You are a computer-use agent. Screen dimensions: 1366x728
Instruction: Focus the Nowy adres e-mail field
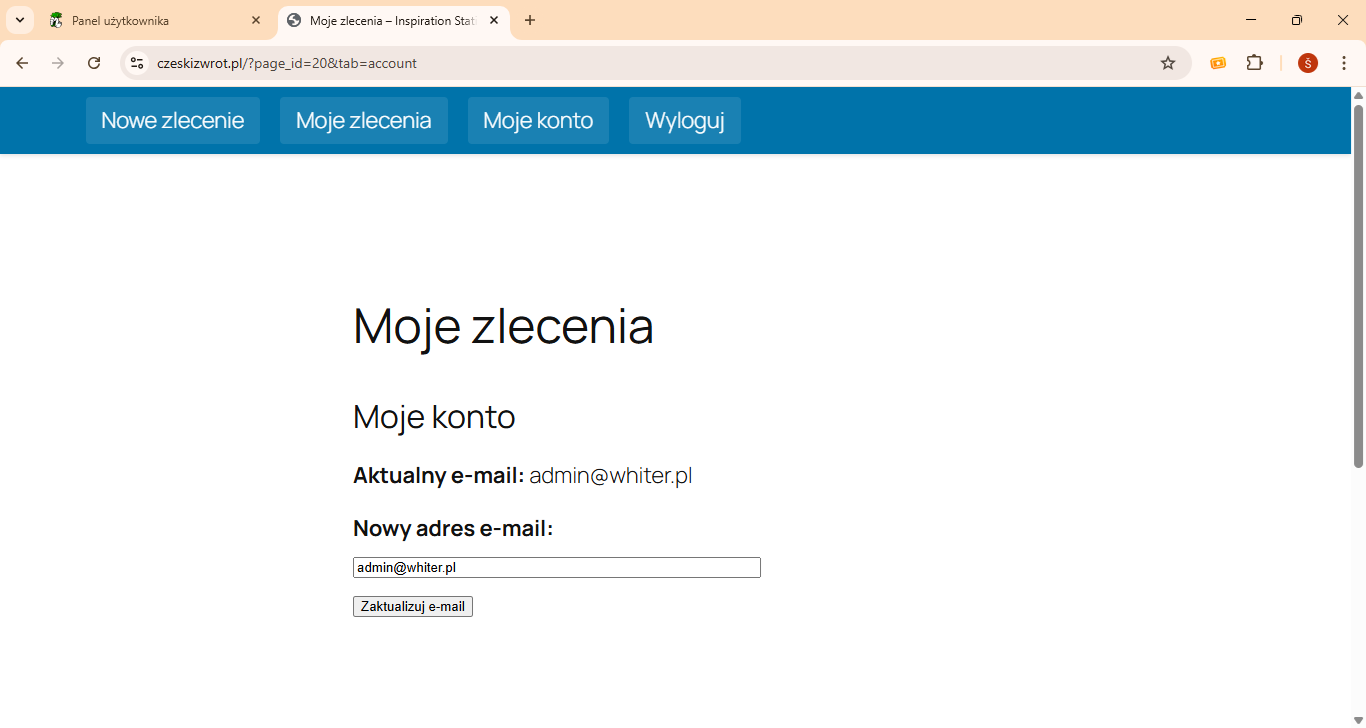pos(556,568)
